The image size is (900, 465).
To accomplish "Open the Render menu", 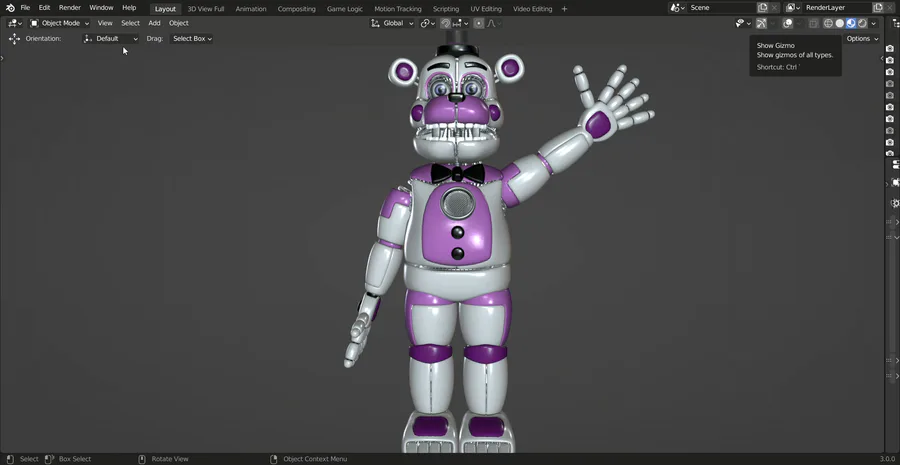I will coord(69,8).
